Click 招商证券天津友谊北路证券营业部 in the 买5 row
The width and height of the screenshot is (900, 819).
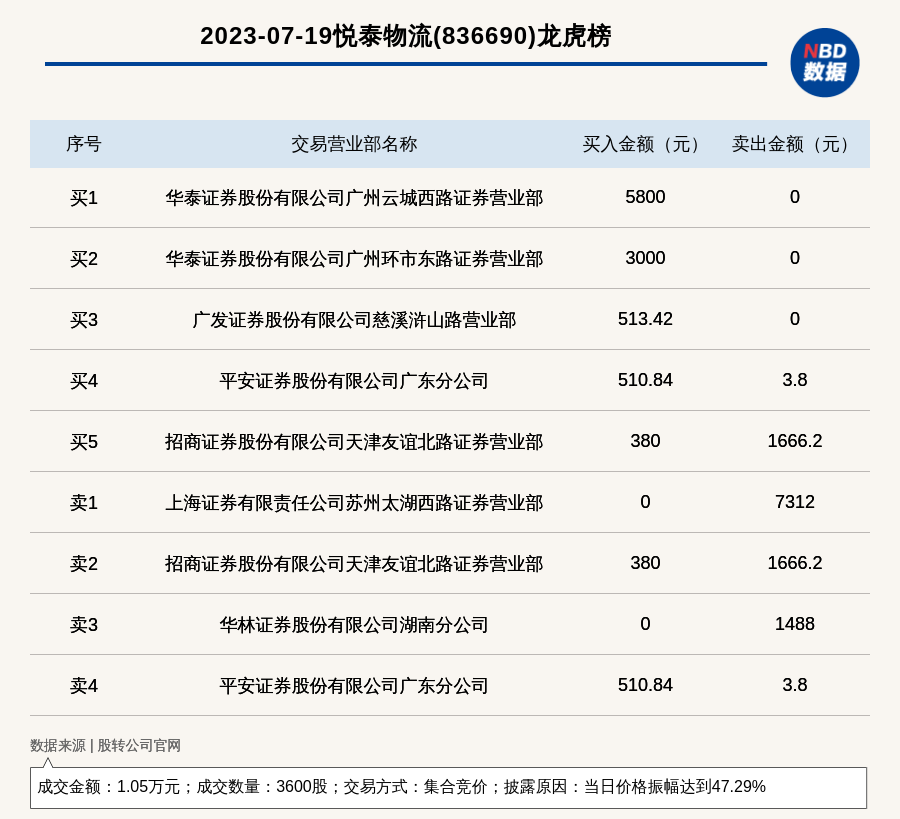click(354, 442)
